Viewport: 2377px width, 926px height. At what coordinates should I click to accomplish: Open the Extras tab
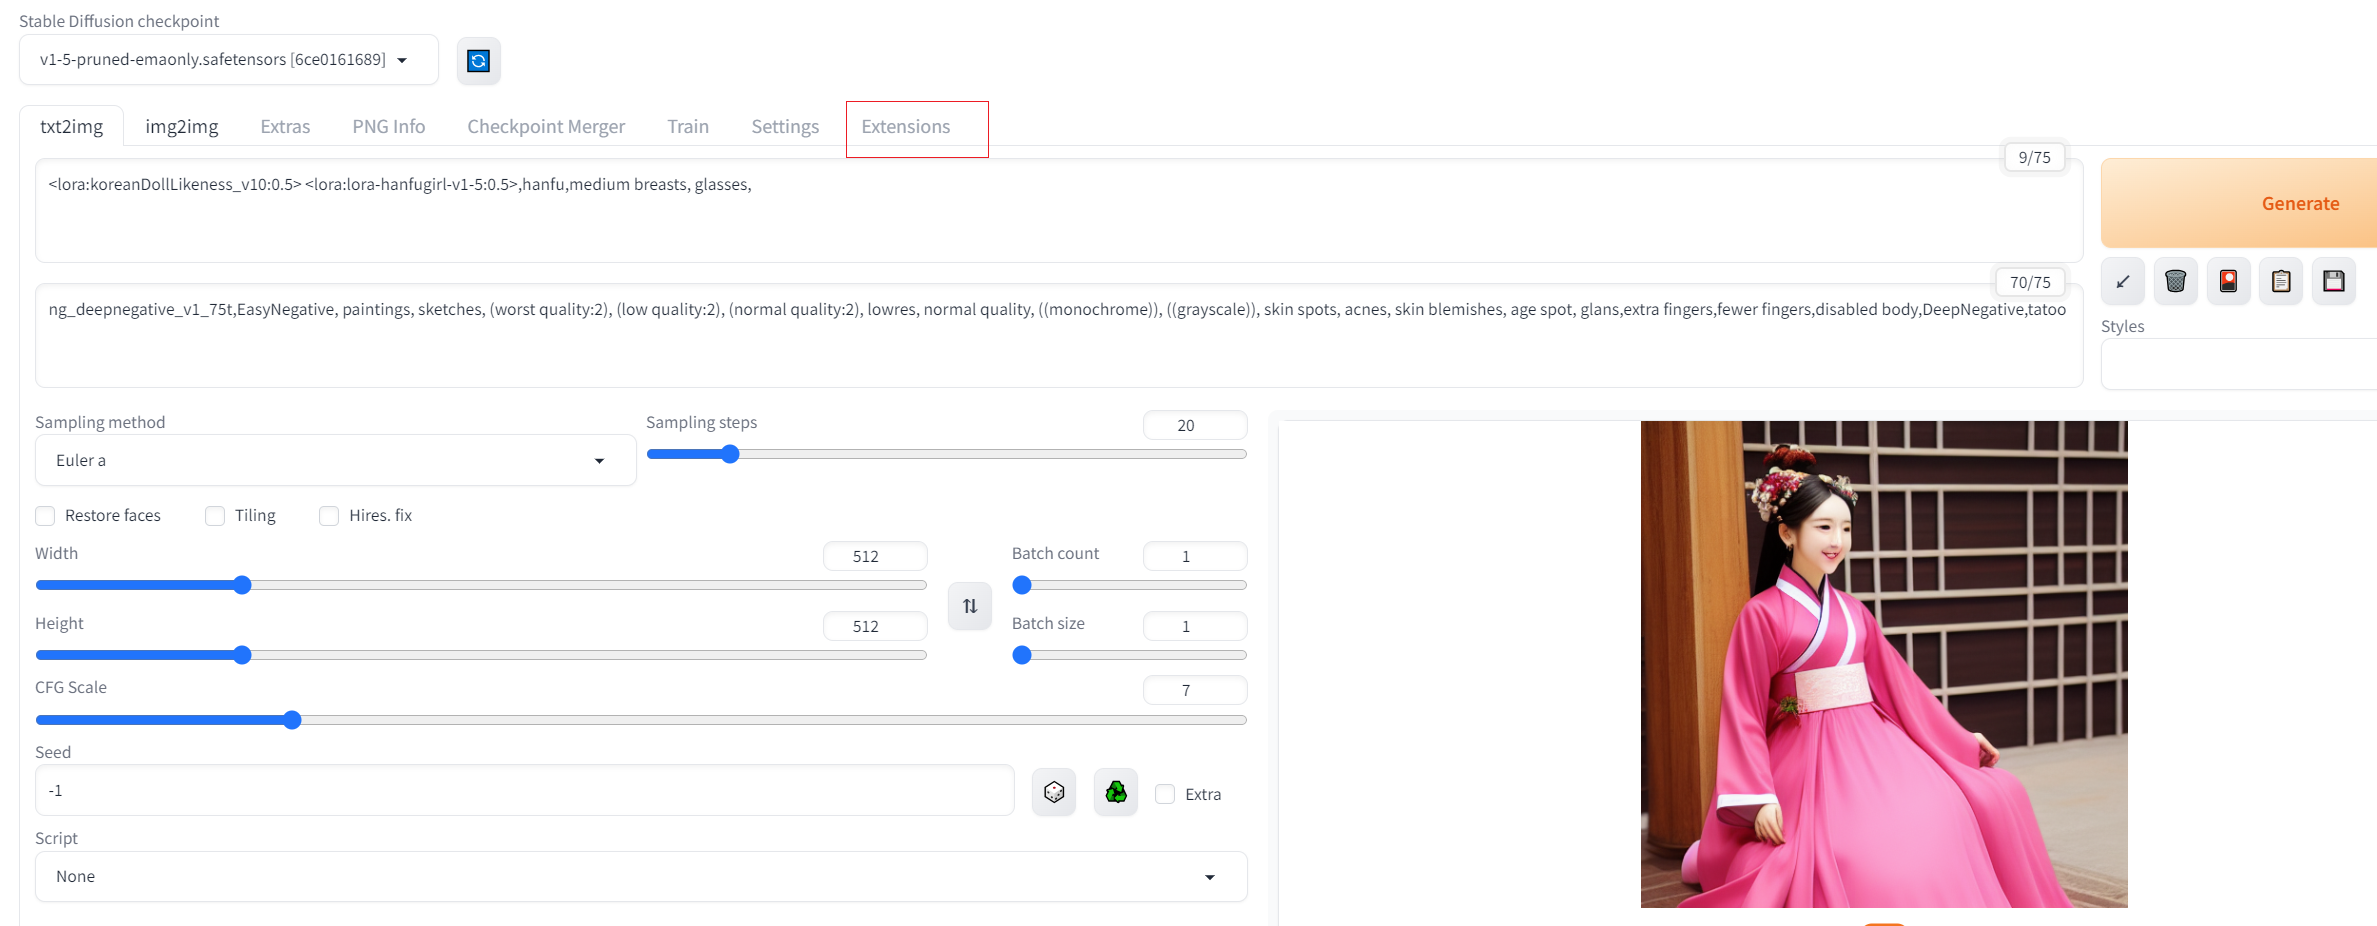(285, 127)
